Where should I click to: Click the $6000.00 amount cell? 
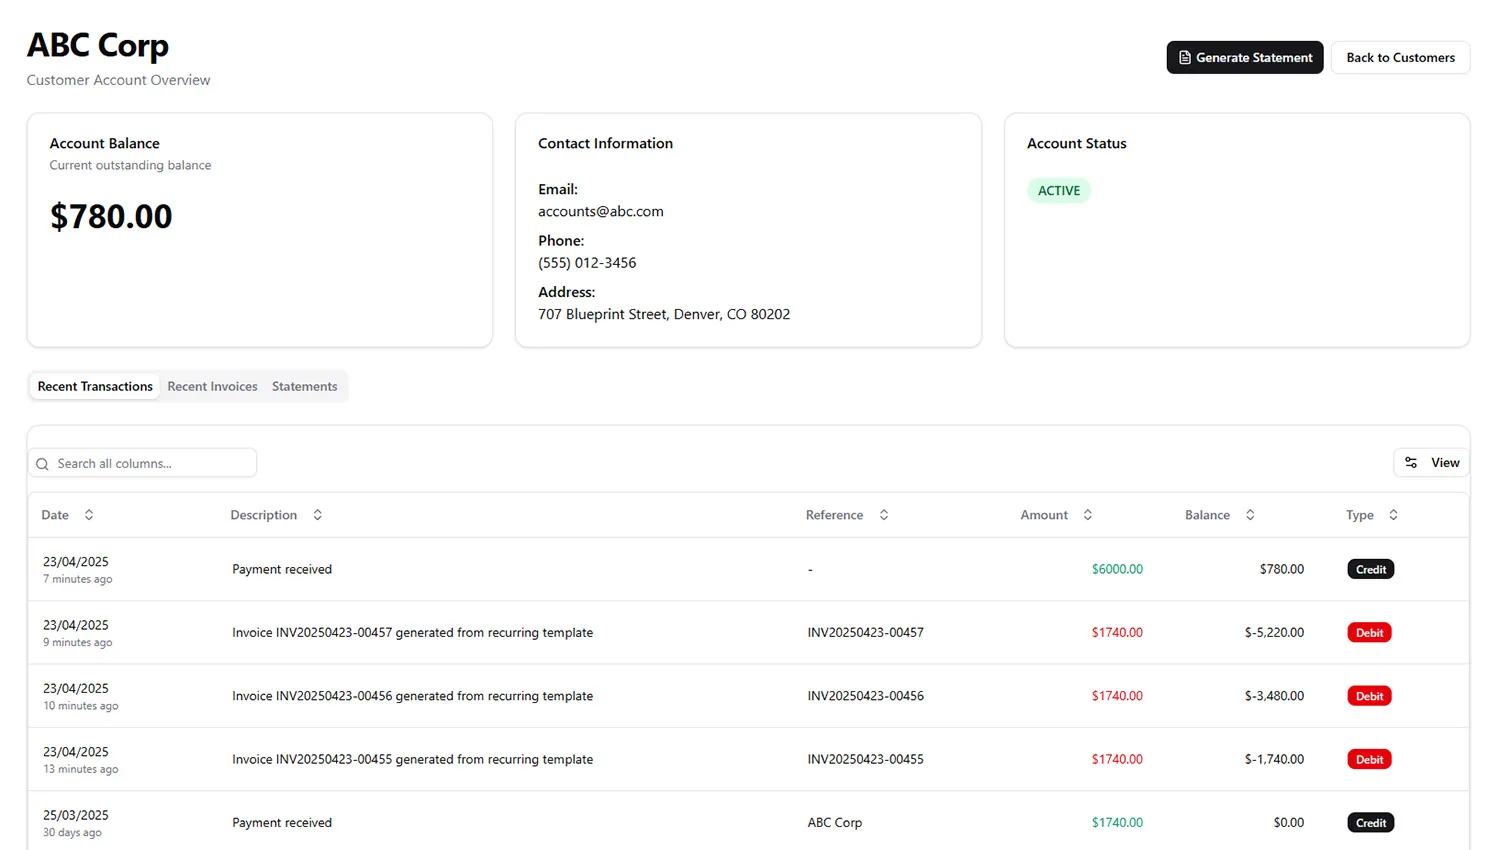pyautogui.click(x=1117, y=570)
